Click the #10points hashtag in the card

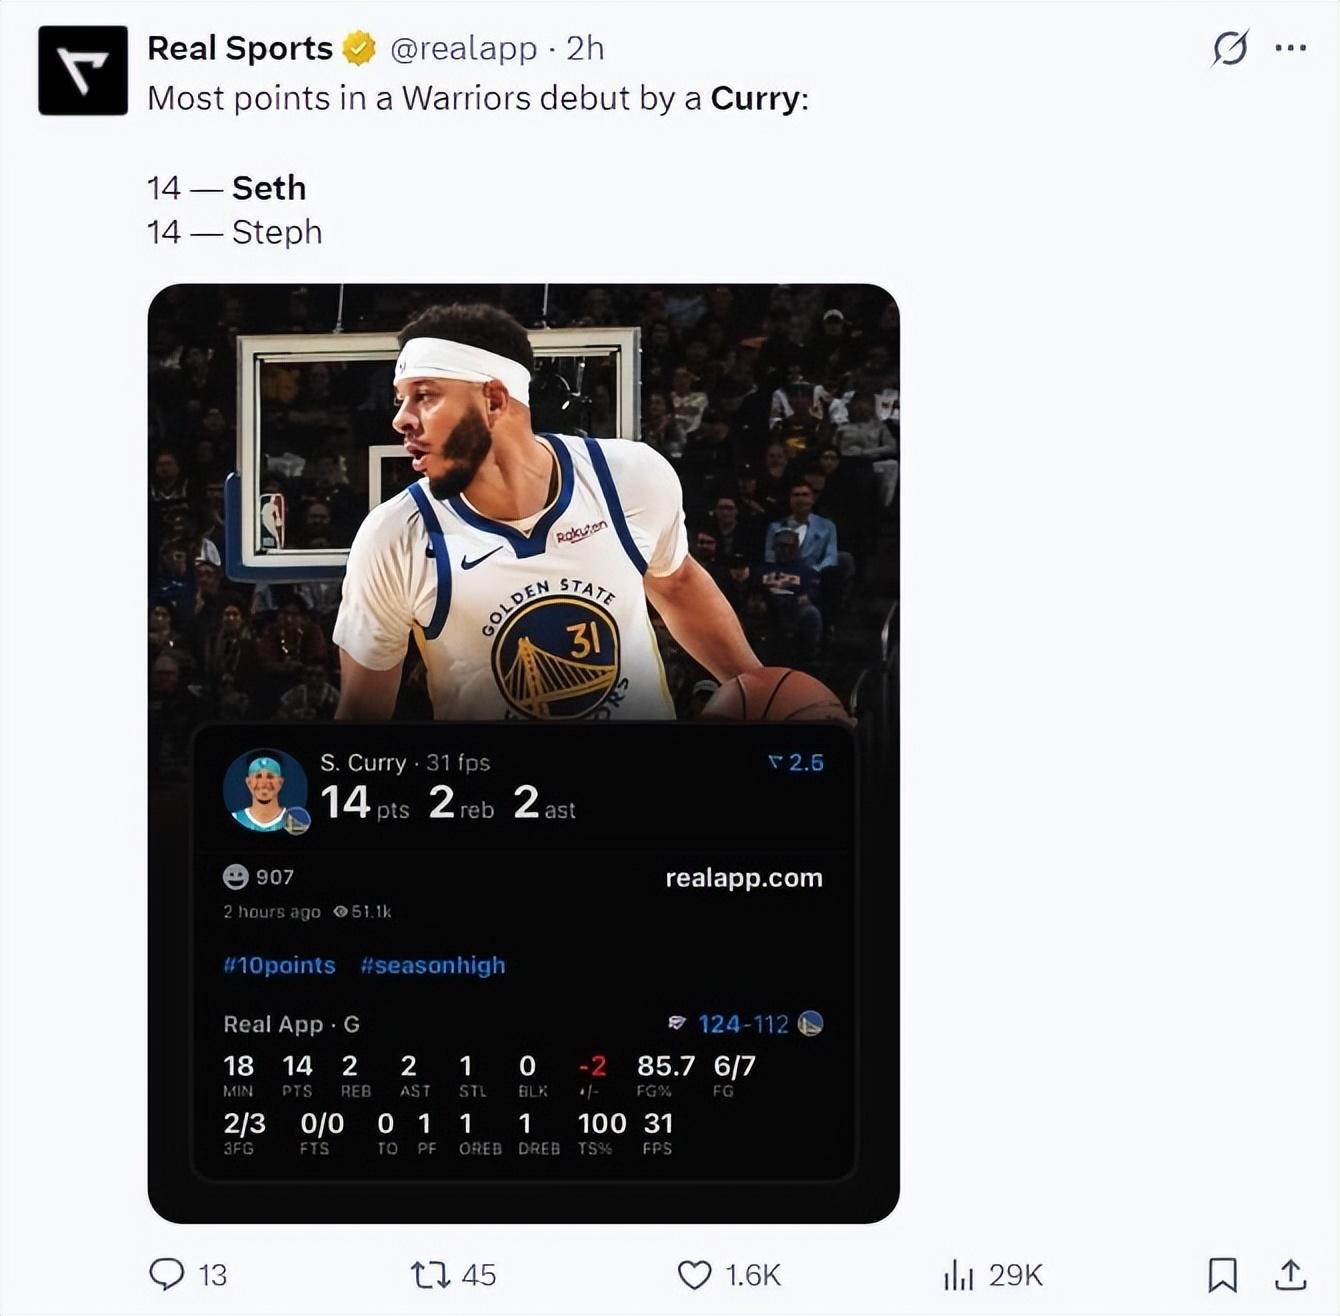[x=279, y=965]
